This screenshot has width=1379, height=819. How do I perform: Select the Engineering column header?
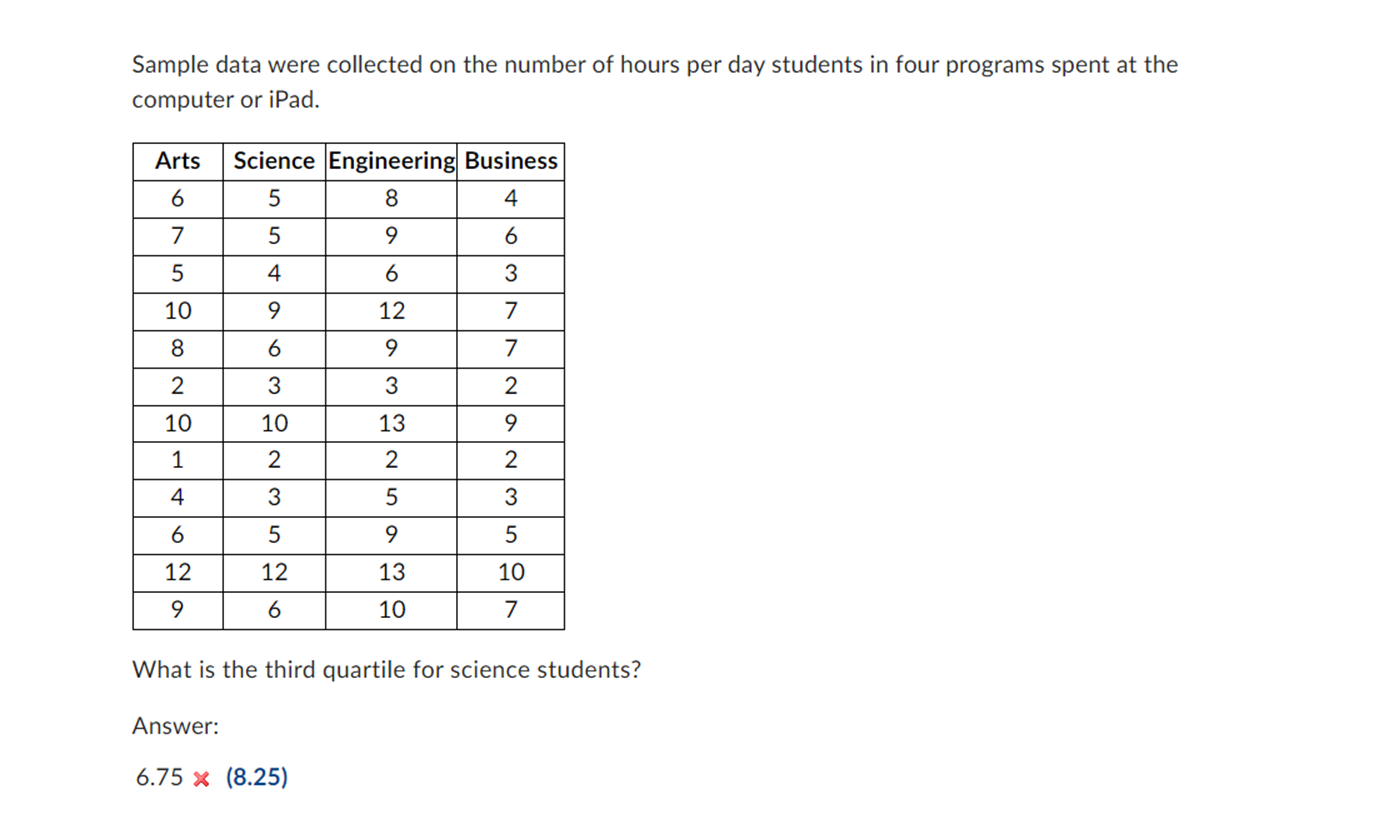coord(391,161)
